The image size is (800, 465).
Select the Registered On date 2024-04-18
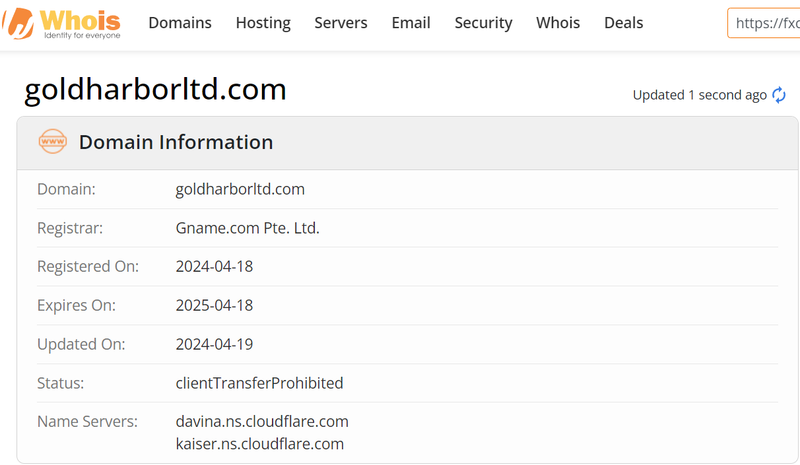214,266
